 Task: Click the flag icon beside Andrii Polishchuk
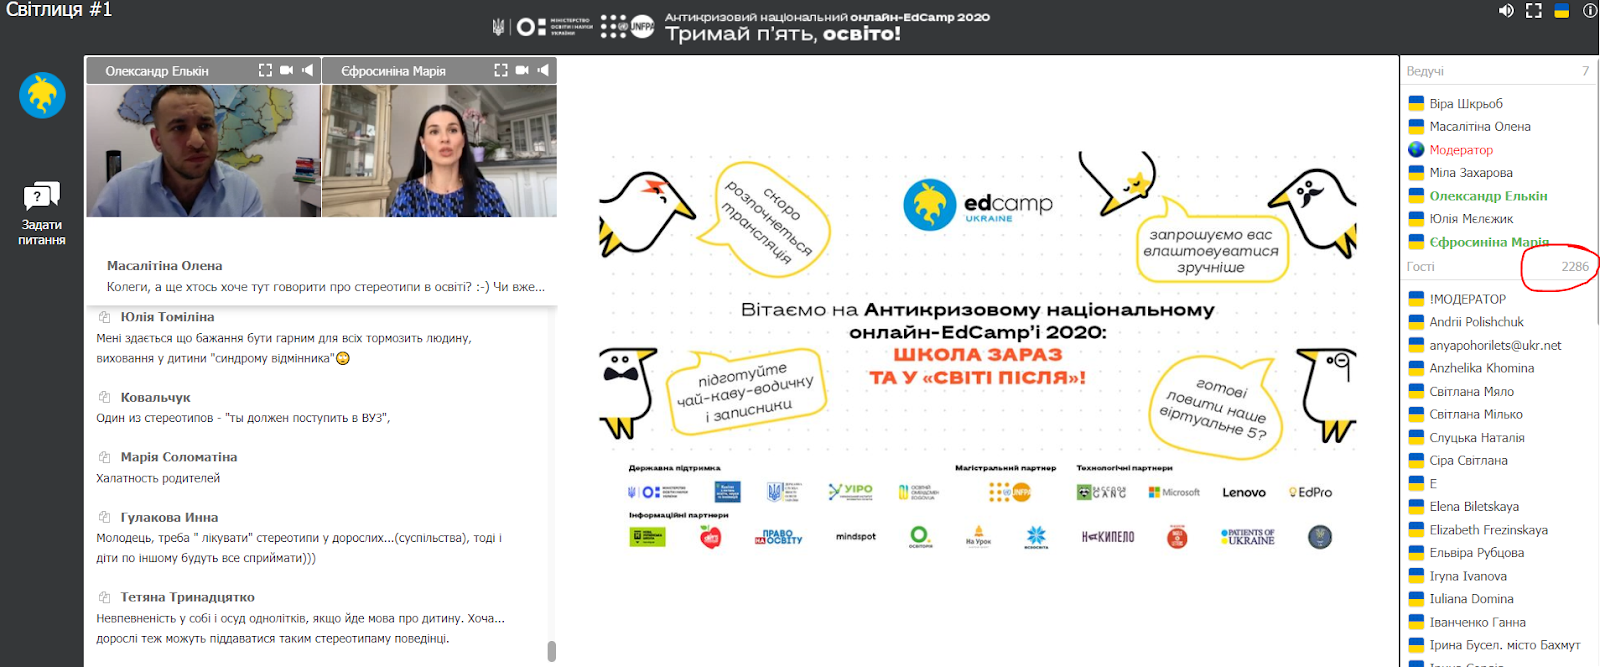(1416, 322)
